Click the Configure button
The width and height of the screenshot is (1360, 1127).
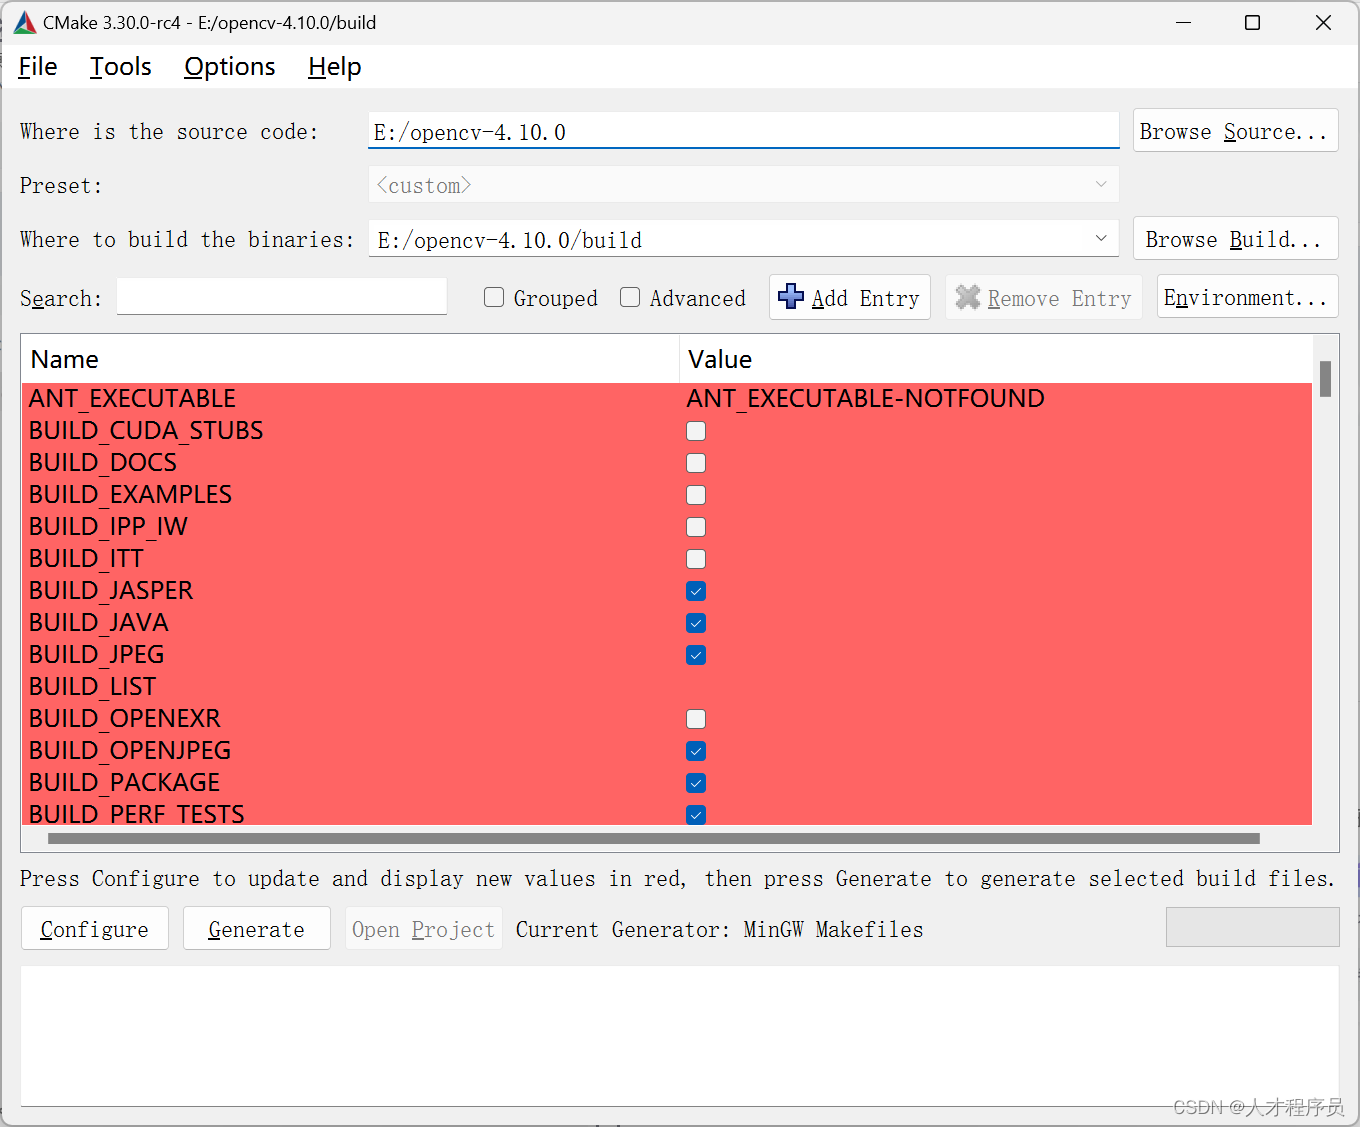tap(95, 929)
